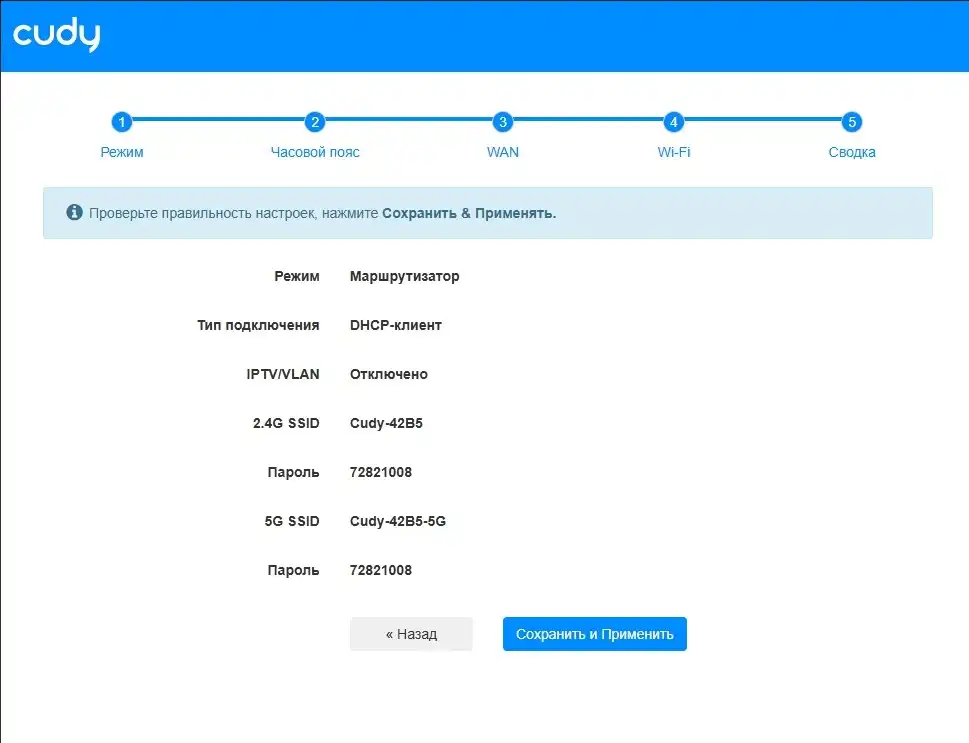Click the DHCP-клиент connection type value

[395, 325]
